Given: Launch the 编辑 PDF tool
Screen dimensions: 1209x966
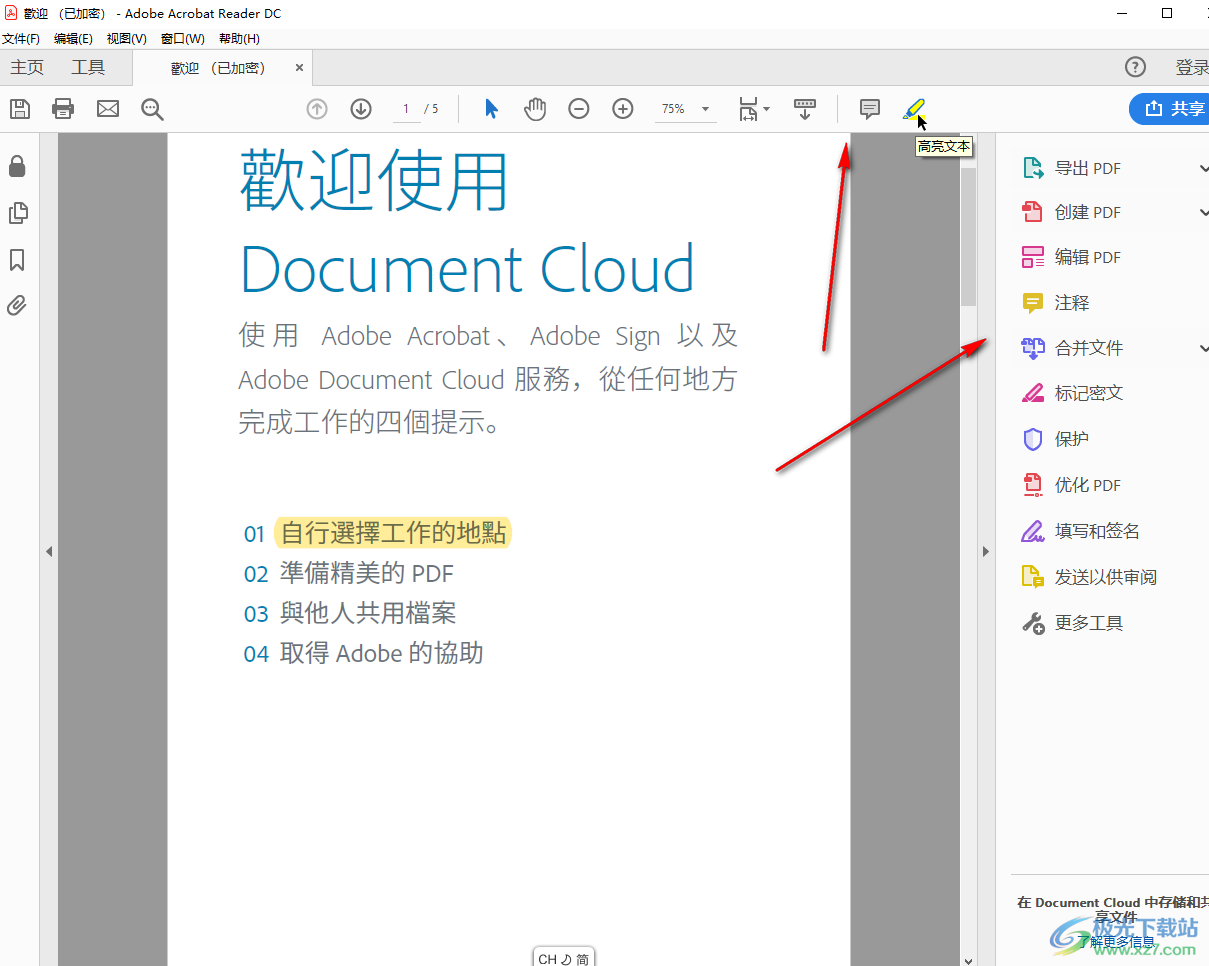Looking at the screenshot, I should click(x=1088, y=257).
